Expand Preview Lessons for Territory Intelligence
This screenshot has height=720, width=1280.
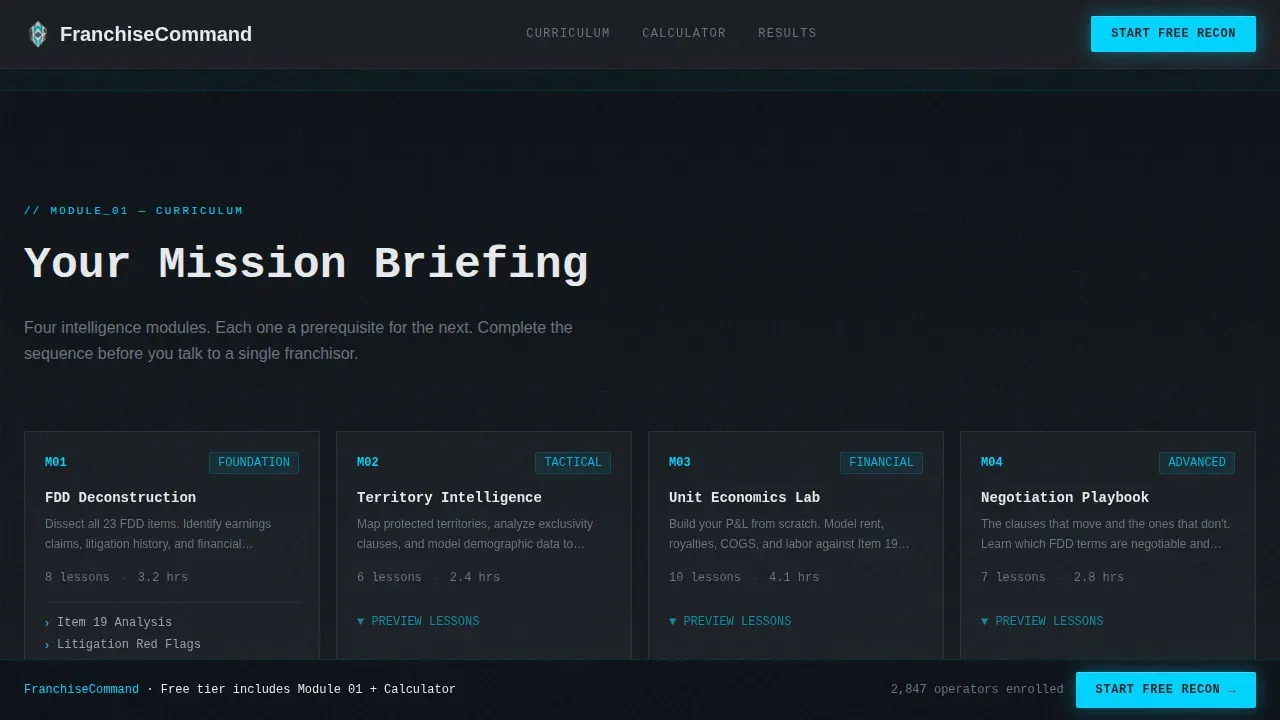pyautogui.click(x=418, y=621)
